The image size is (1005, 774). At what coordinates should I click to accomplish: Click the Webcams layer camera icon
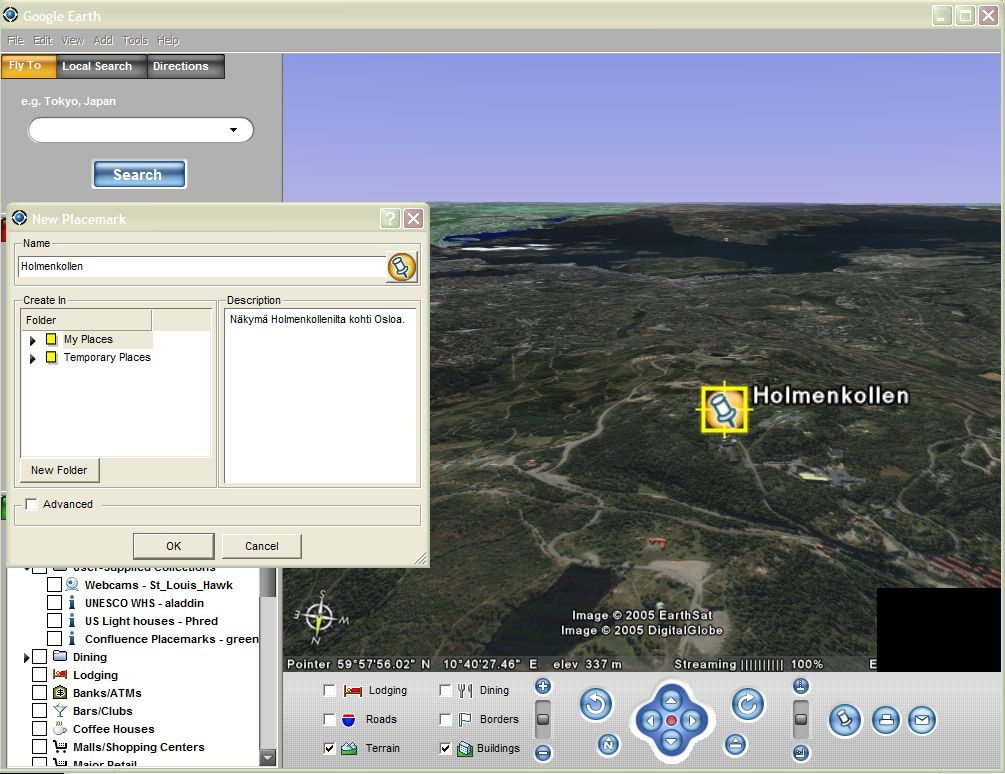click(x=72, y=585)
